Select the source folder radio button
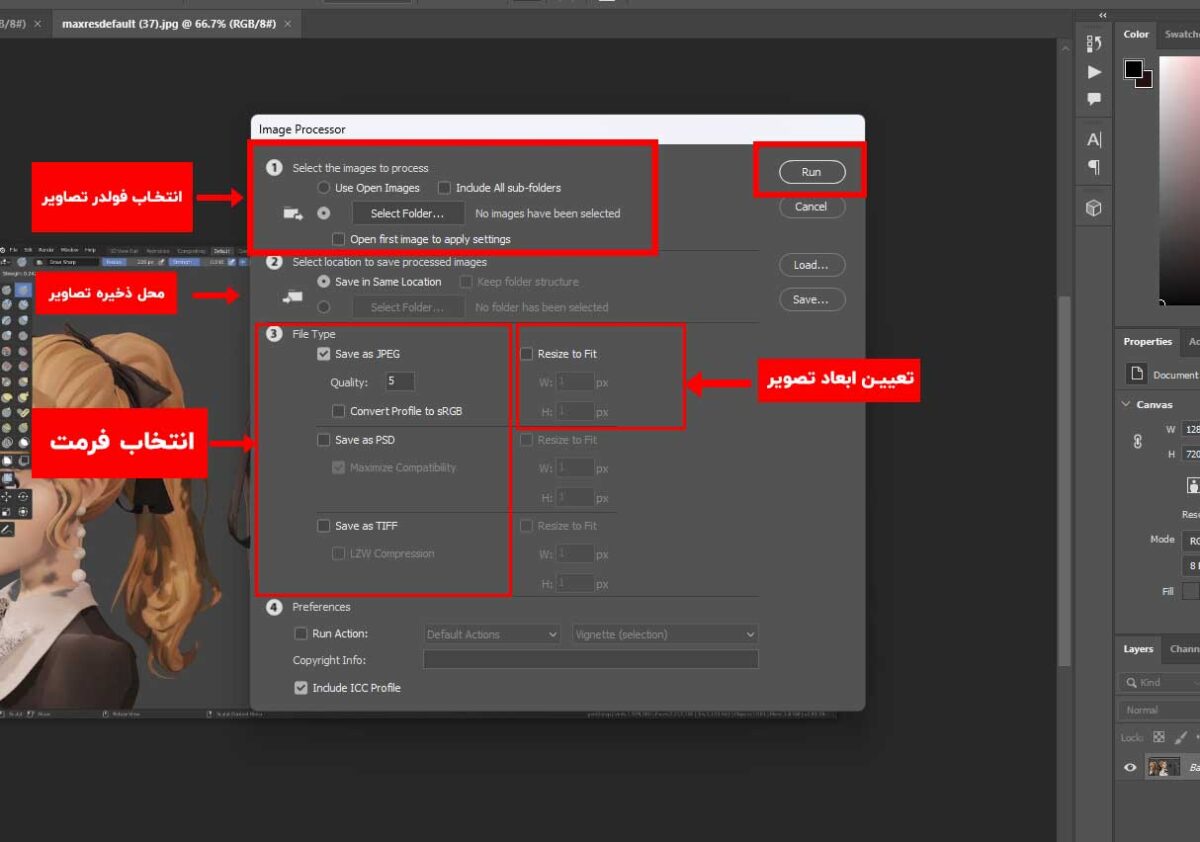 click(323, 213)
